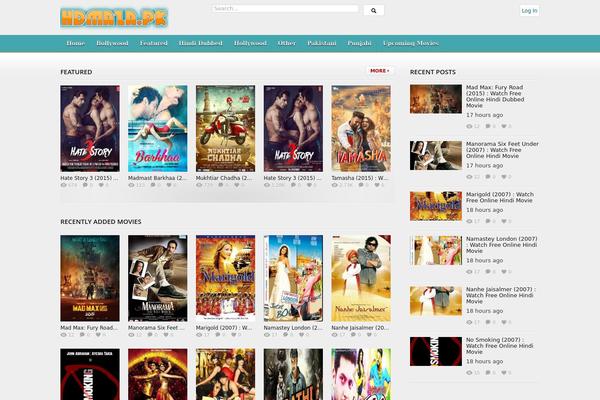
Task: Click MORE button in Featured section
Action: pyautogui.click(x=380, y=71)
